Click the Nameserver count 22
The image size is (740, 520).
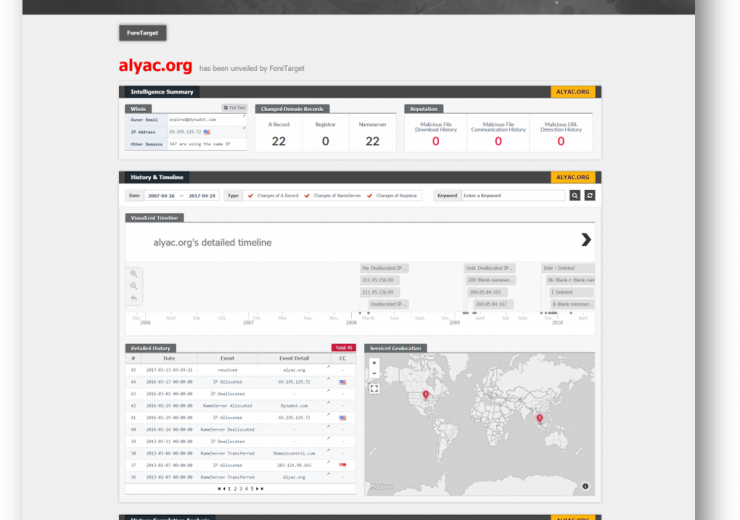coord(372,141)
